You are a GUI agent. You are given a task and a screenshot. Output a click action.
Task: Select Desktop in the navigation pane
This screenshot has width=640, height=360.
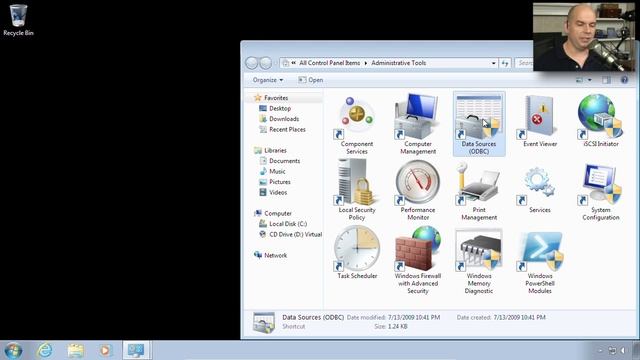point(280,109)
